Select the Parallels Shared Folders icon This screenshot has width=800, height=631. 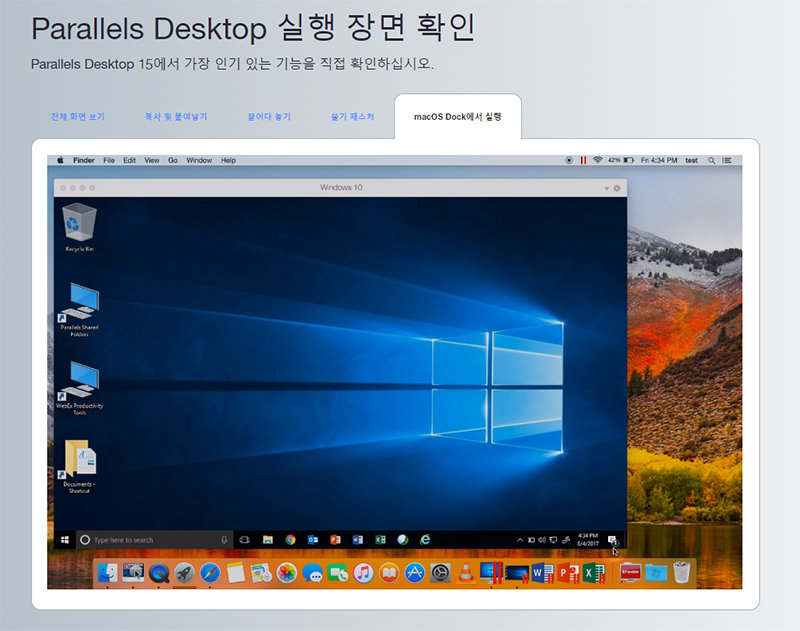tap(79, 309)
